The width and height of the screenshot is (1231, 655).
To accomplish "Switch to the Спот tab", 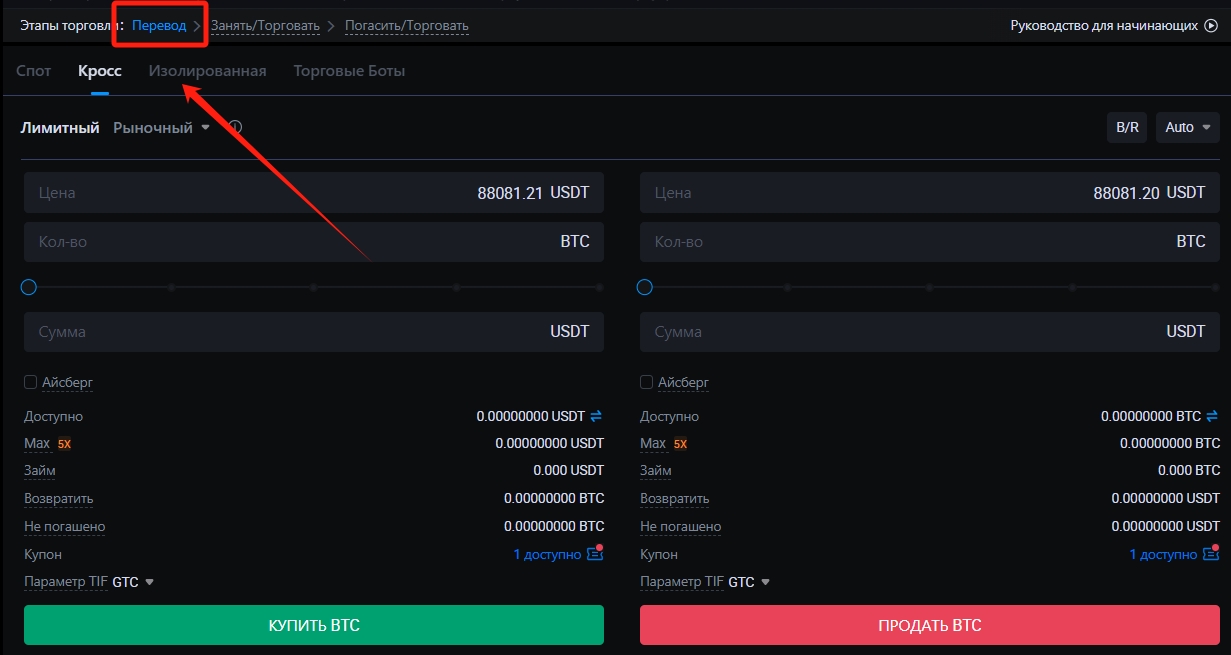I will pos(34,71).
